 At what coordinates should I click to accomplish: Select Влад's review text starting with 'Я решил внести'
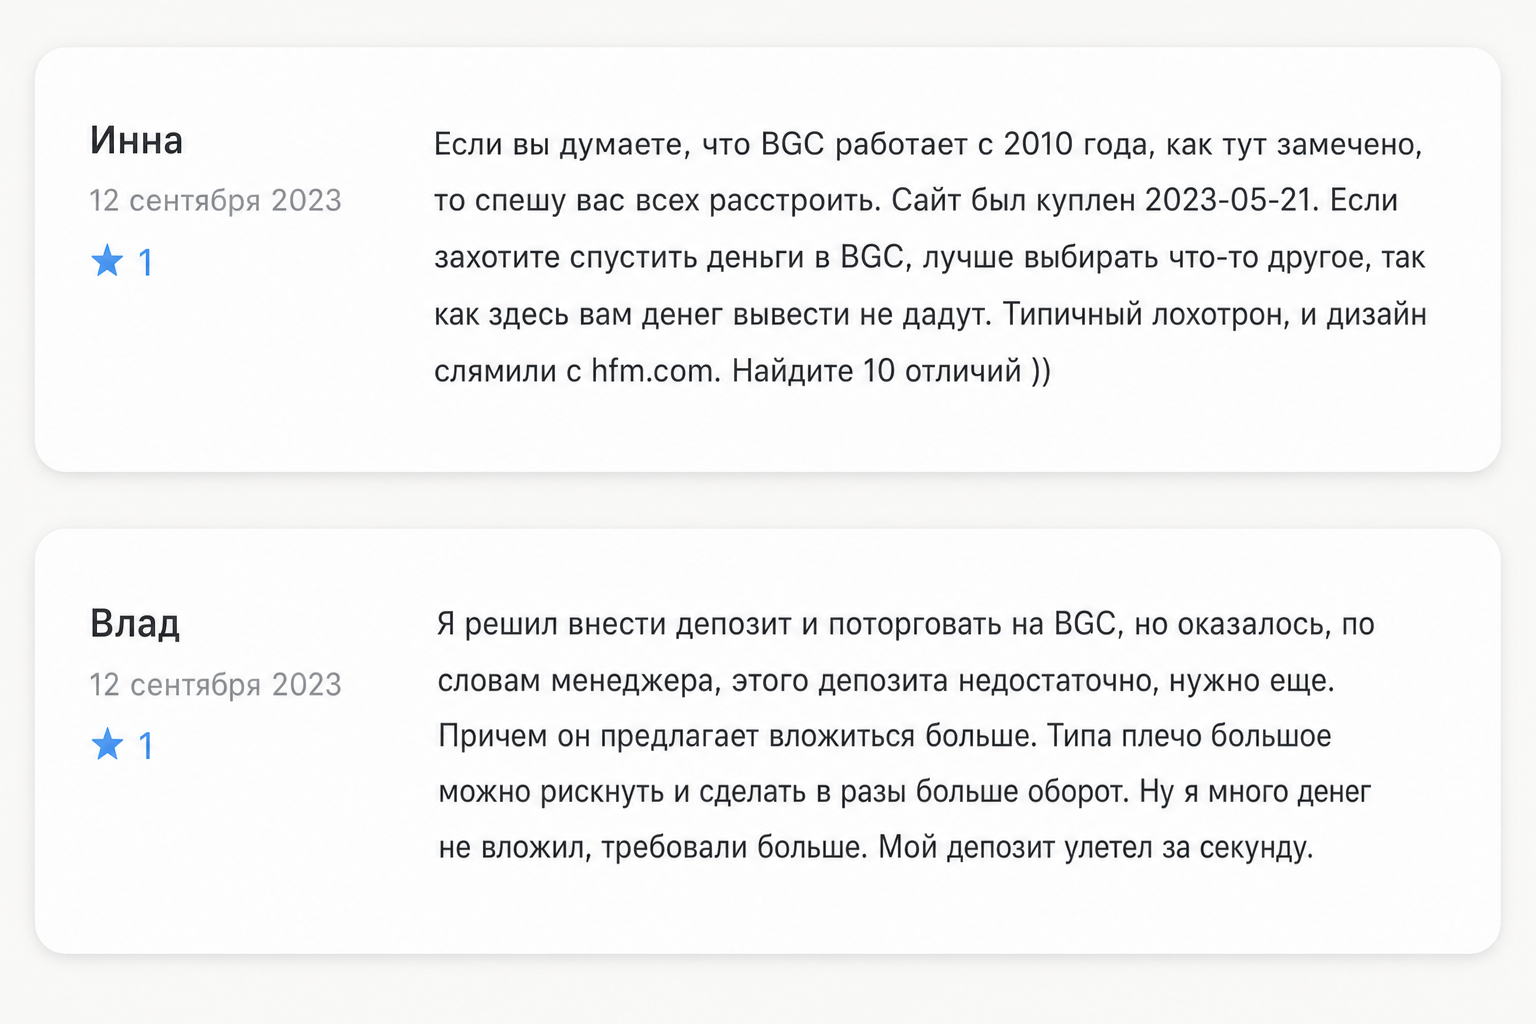click(906, 736)
